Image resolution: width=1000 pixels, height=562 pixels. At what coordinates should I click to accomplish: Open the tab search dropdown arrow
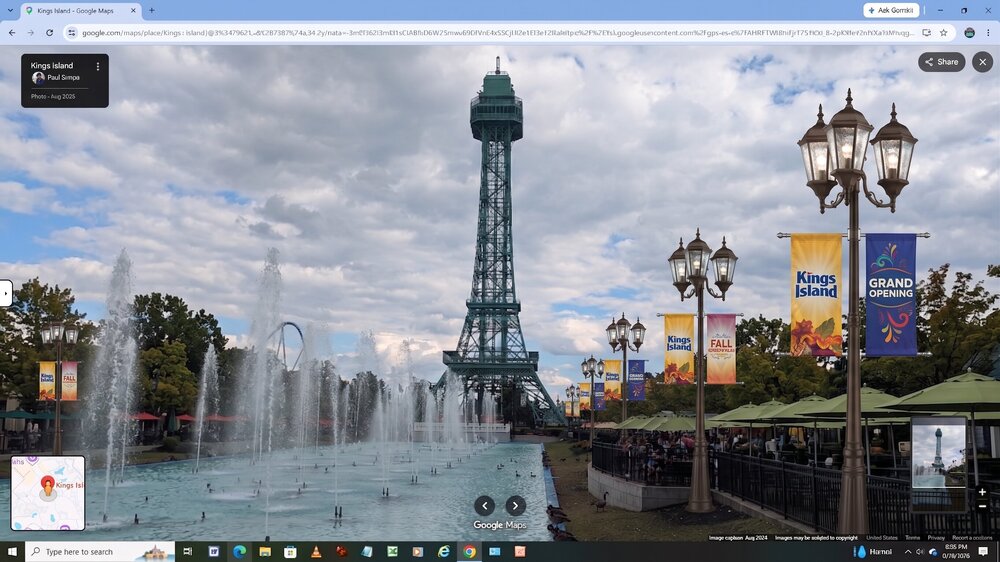[x=10, y=10]
